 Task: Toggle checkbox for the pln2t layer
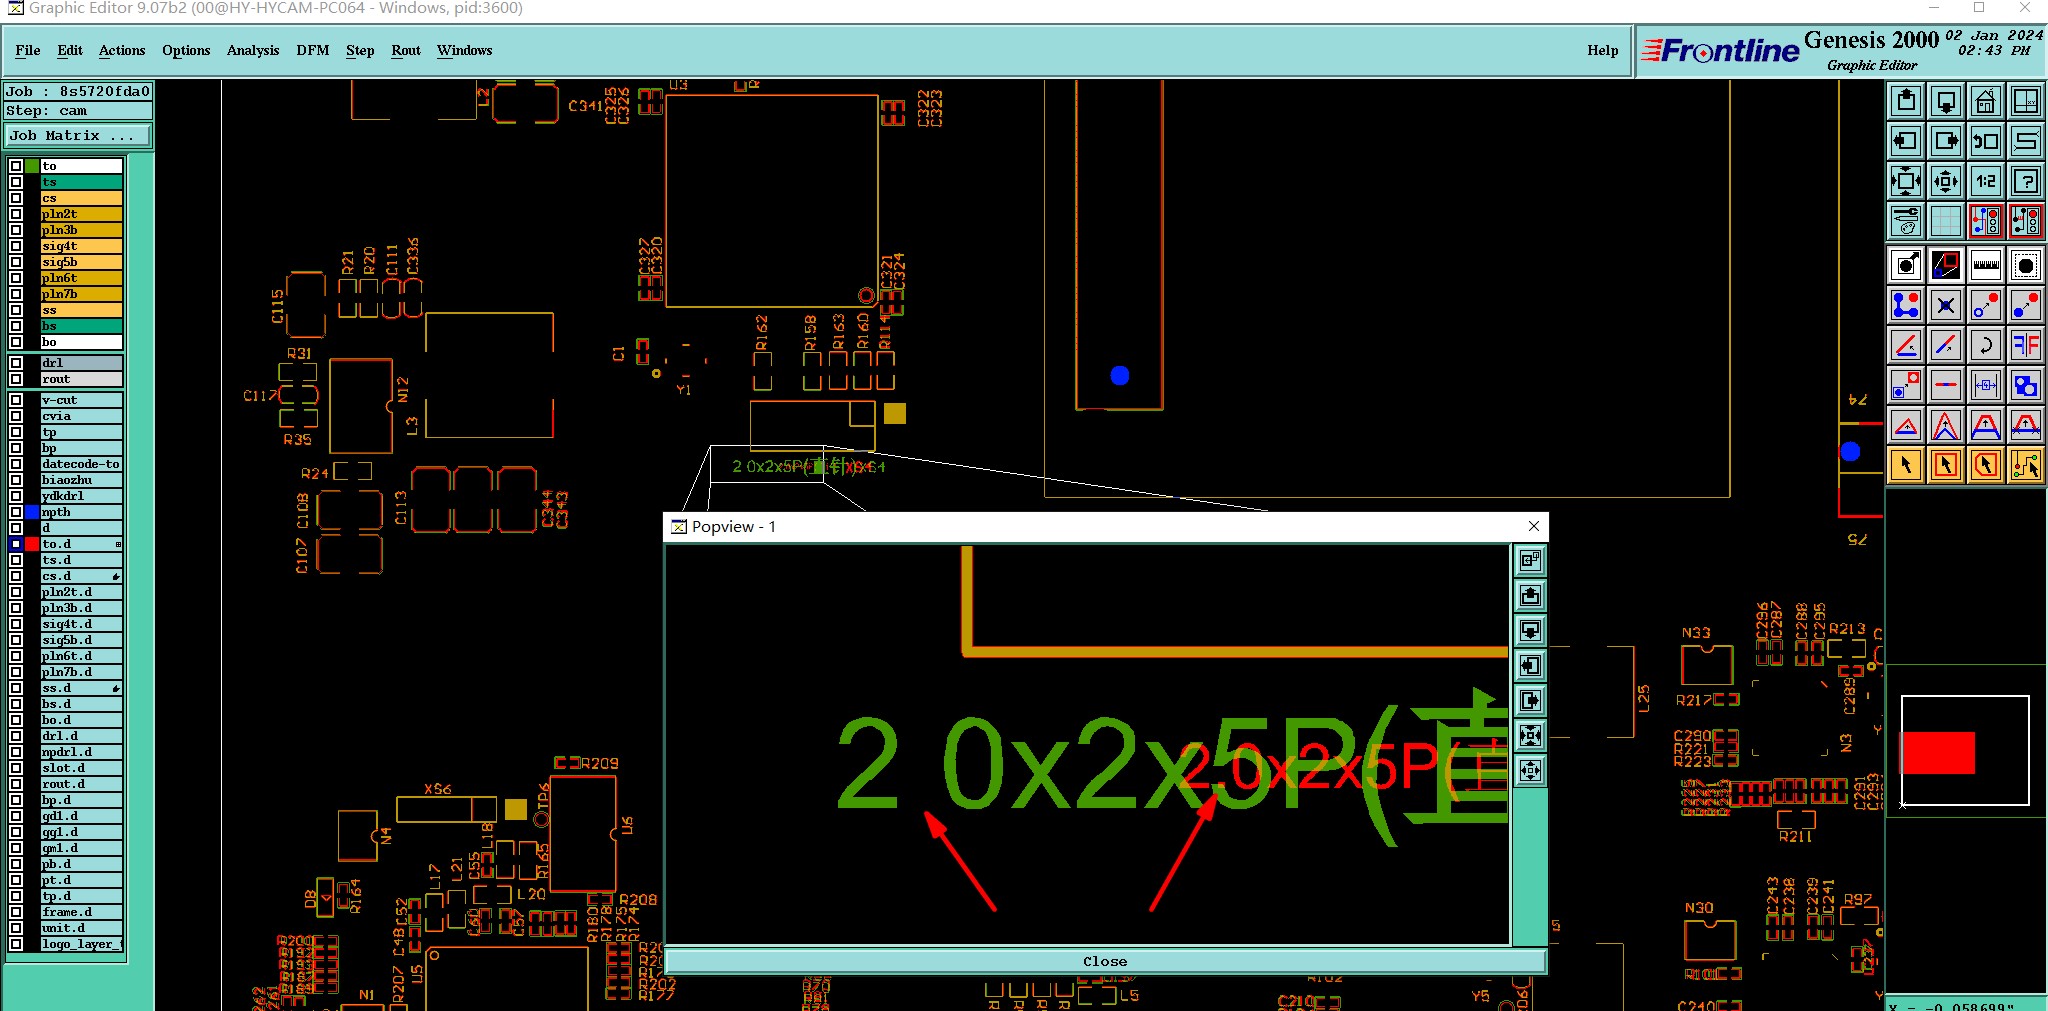(x=16, y=214)
